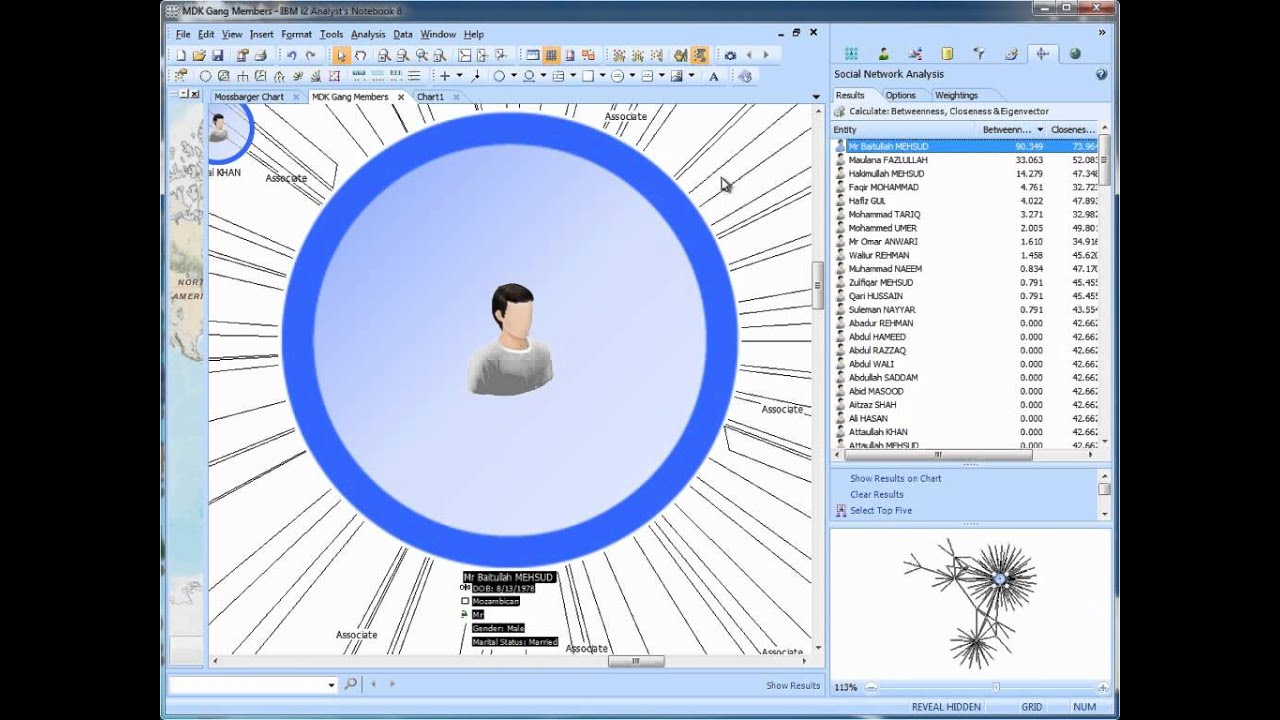Screen dimensions: 1280x720
Task: Click the Mr Baitullah MEHSUD entity icon on chart
Action: (x=510, y=338)
